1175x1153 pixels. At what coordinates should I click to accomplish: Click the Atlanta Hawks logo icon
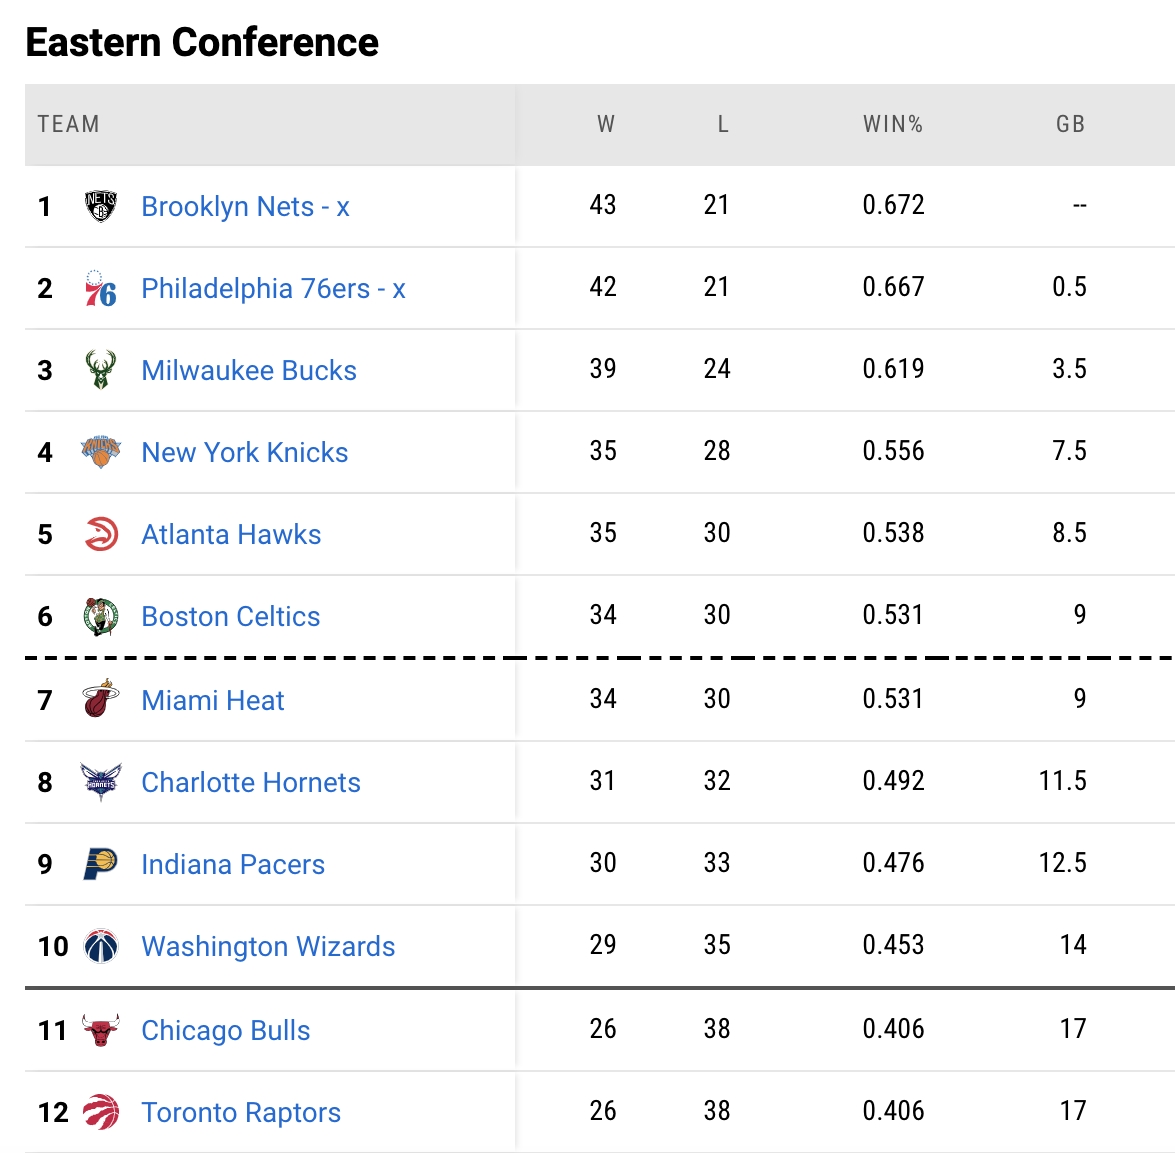[100, 534]
